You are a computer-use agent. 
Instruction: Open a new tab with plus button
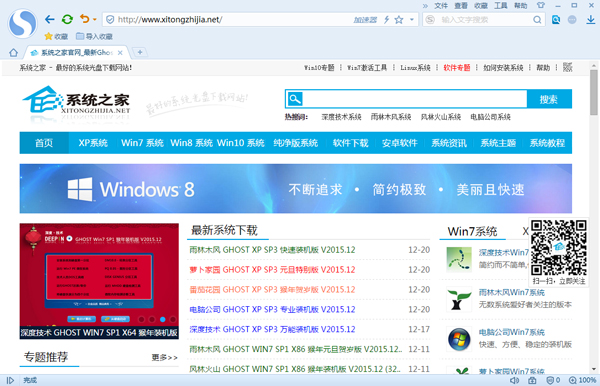[140, 52]
